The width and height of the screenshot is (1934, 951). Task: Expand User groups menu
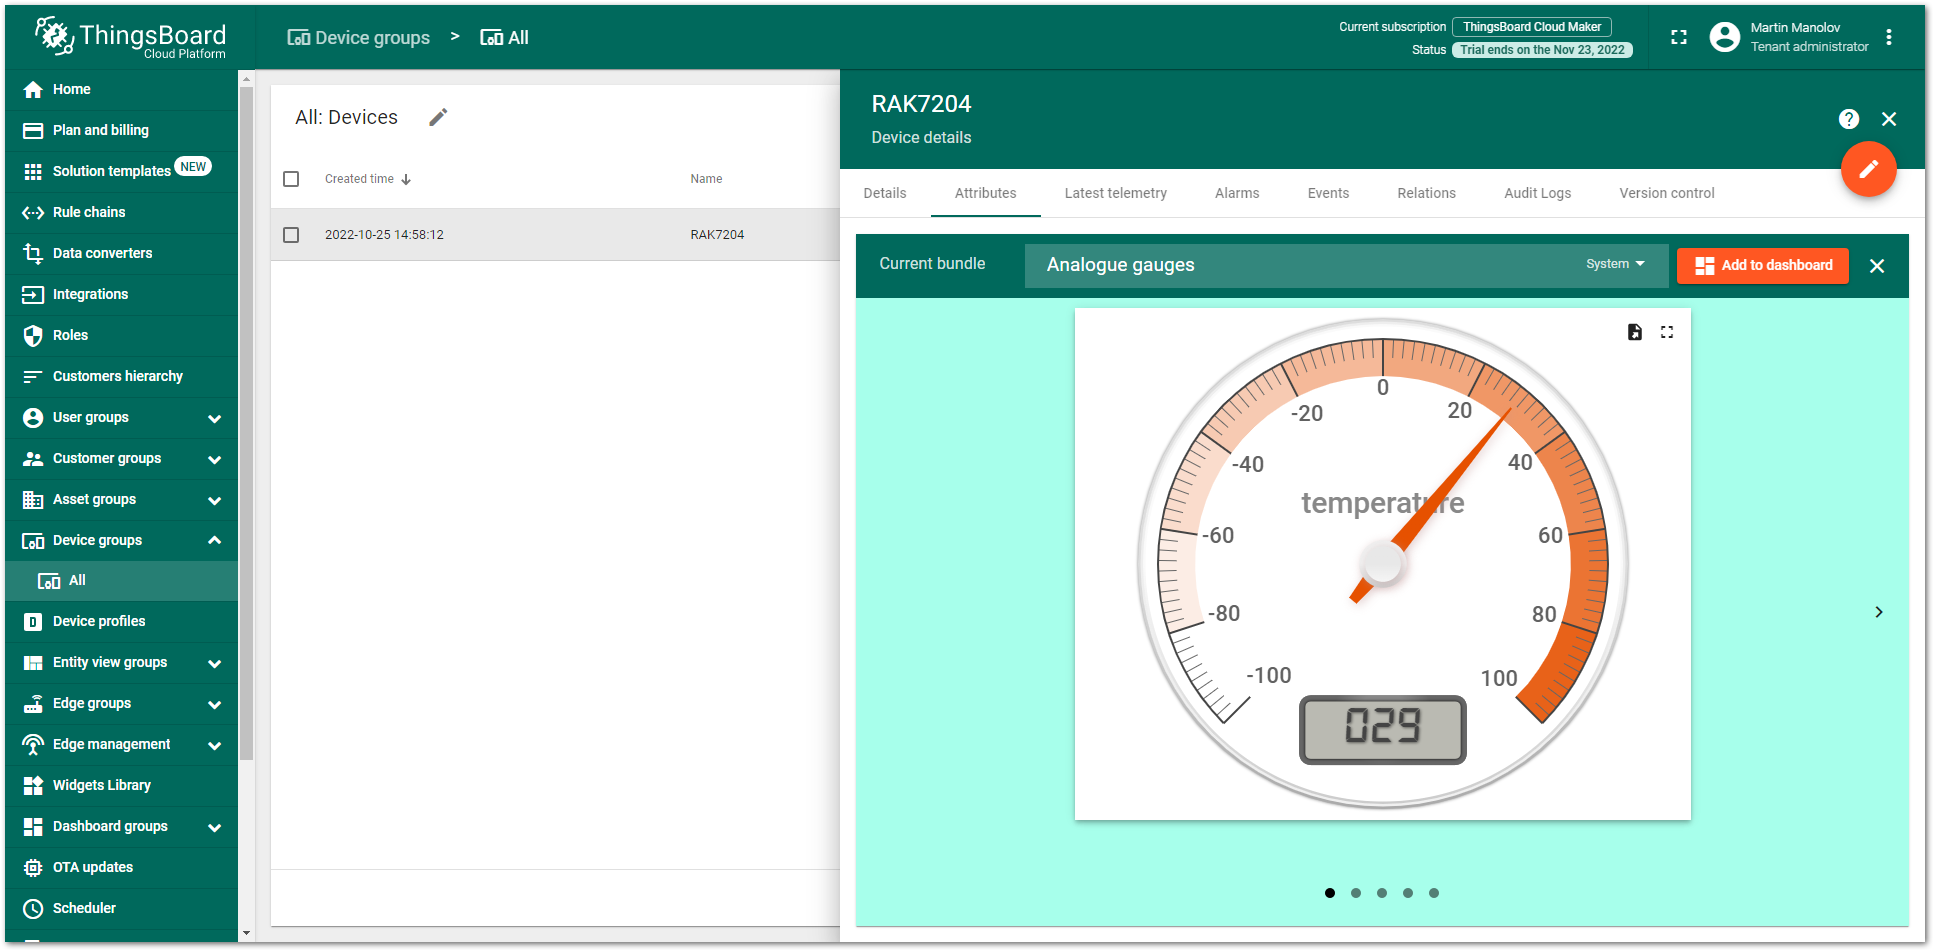click(x=214, y=418)
